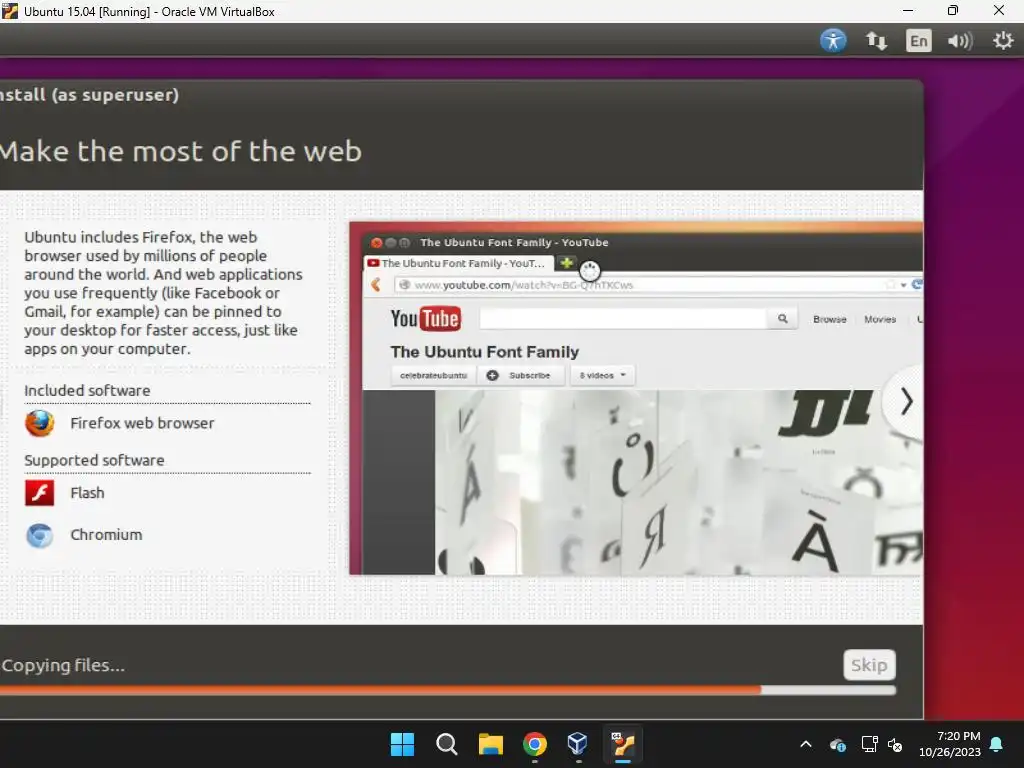Click the 'Included software' heading
Screen dimensions: 1024x768
pyautogui.click(x=88, y=391)
